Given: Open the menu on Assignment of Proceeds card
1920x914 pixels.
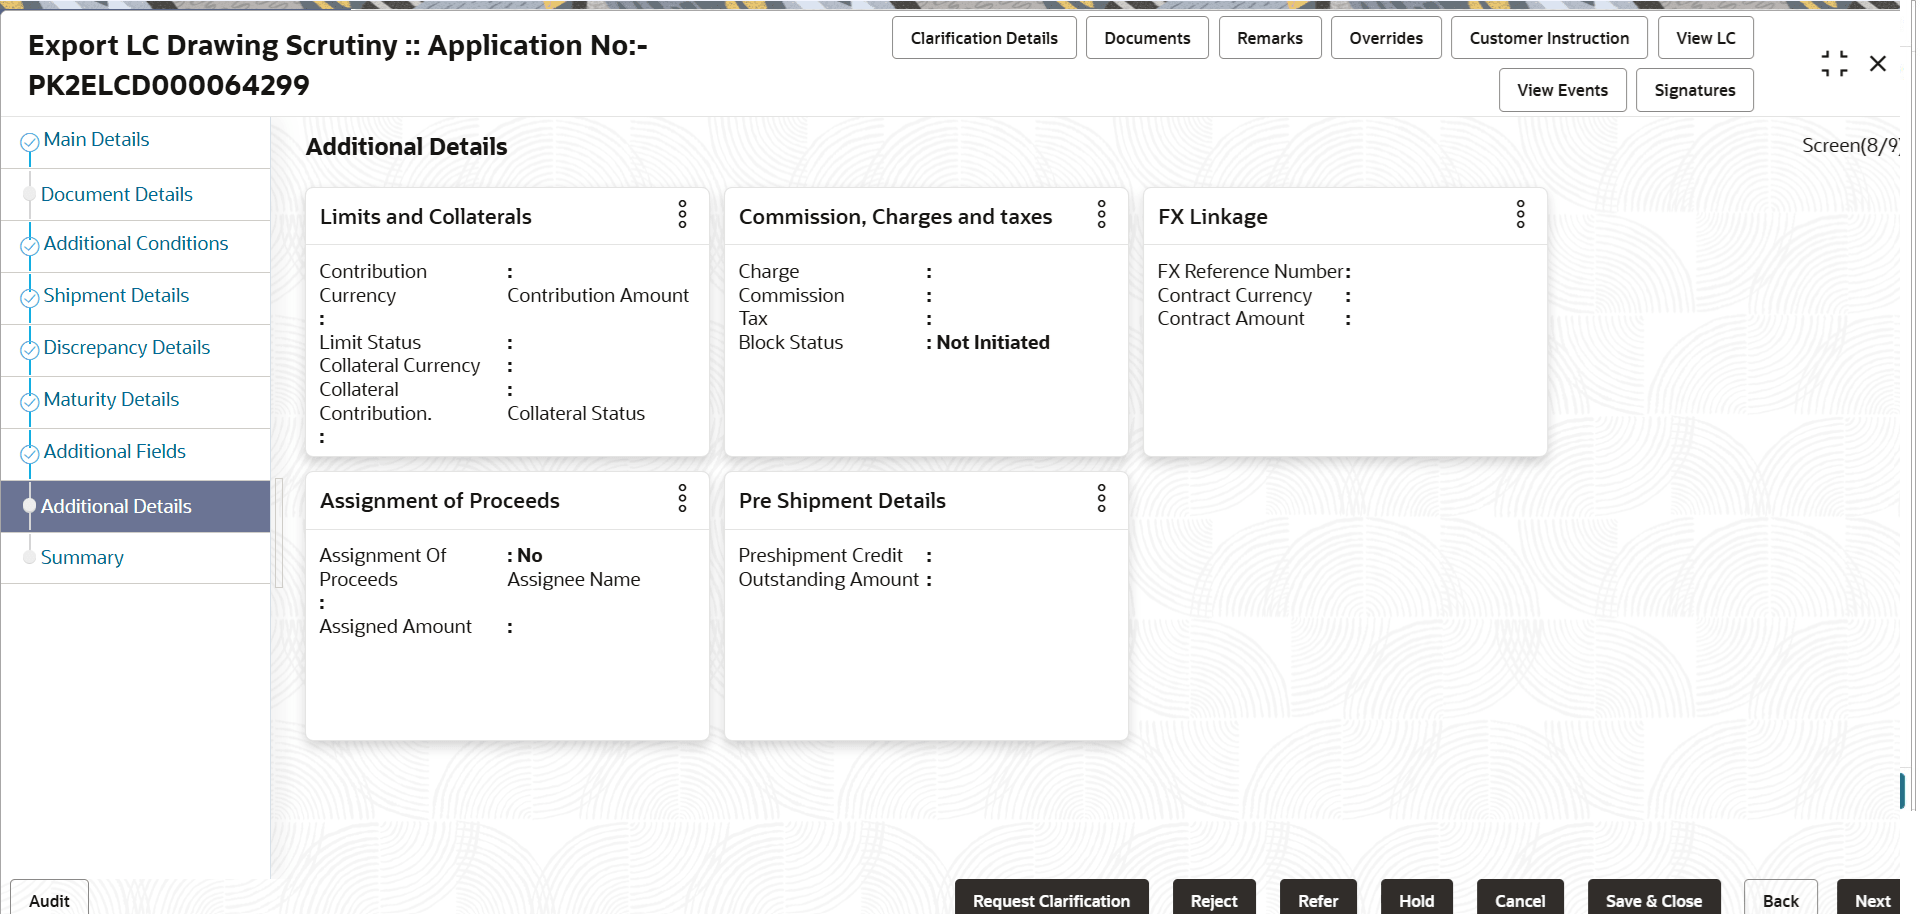Looking at the screenshot, I should tap(682, 499).
